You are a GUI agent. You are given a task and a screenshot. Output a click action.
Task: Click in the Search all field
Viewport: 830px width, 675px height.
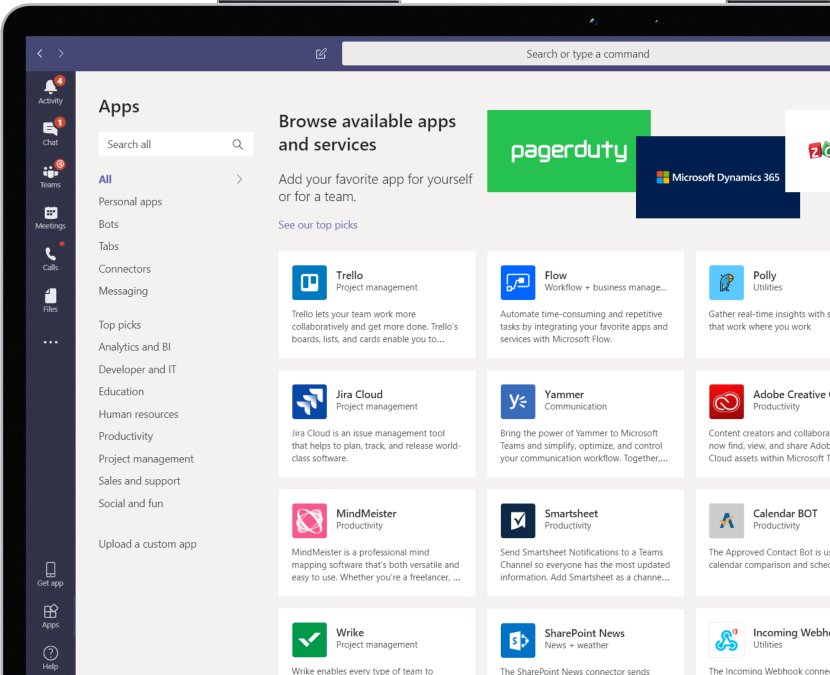pos(176,145)
